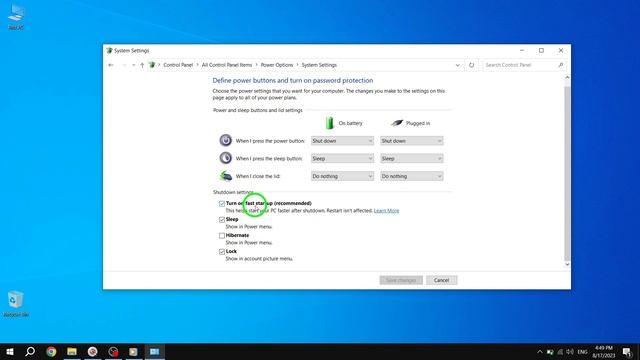The image size is (640, 360).
Task: Toggle the Lock checkbox
Action: tap(222, 251)
